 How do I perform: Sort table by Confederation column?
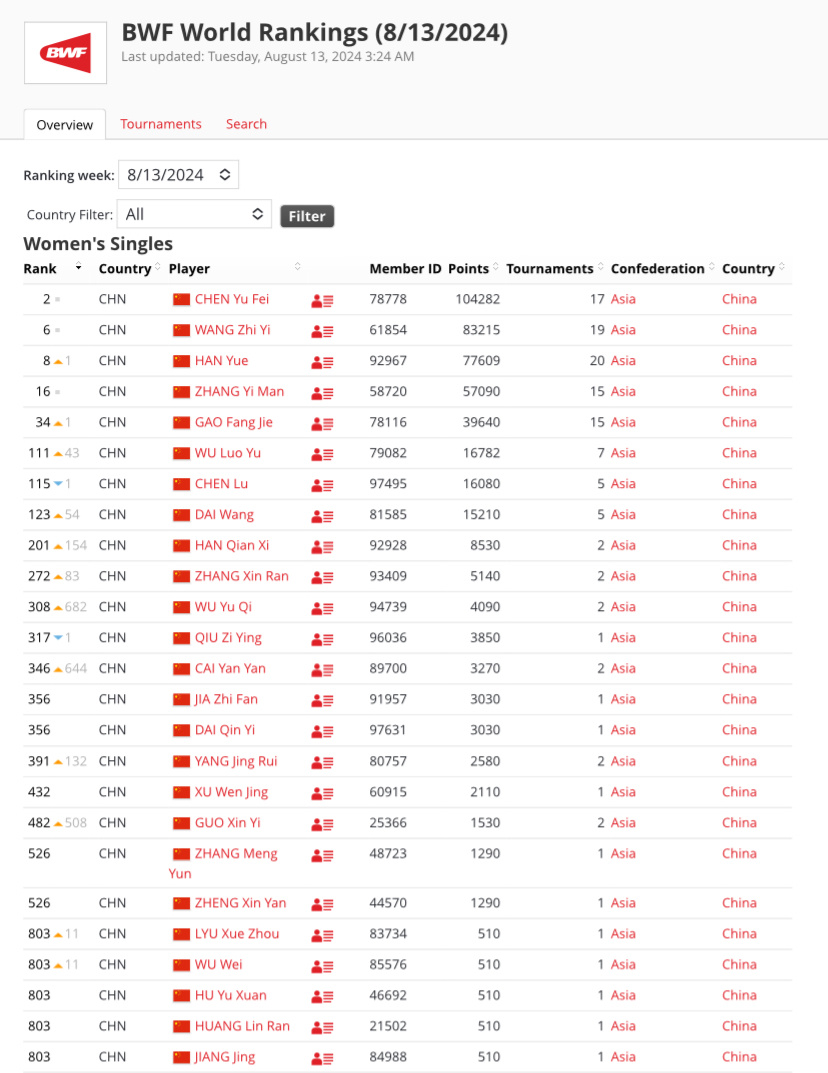point(662,268)
